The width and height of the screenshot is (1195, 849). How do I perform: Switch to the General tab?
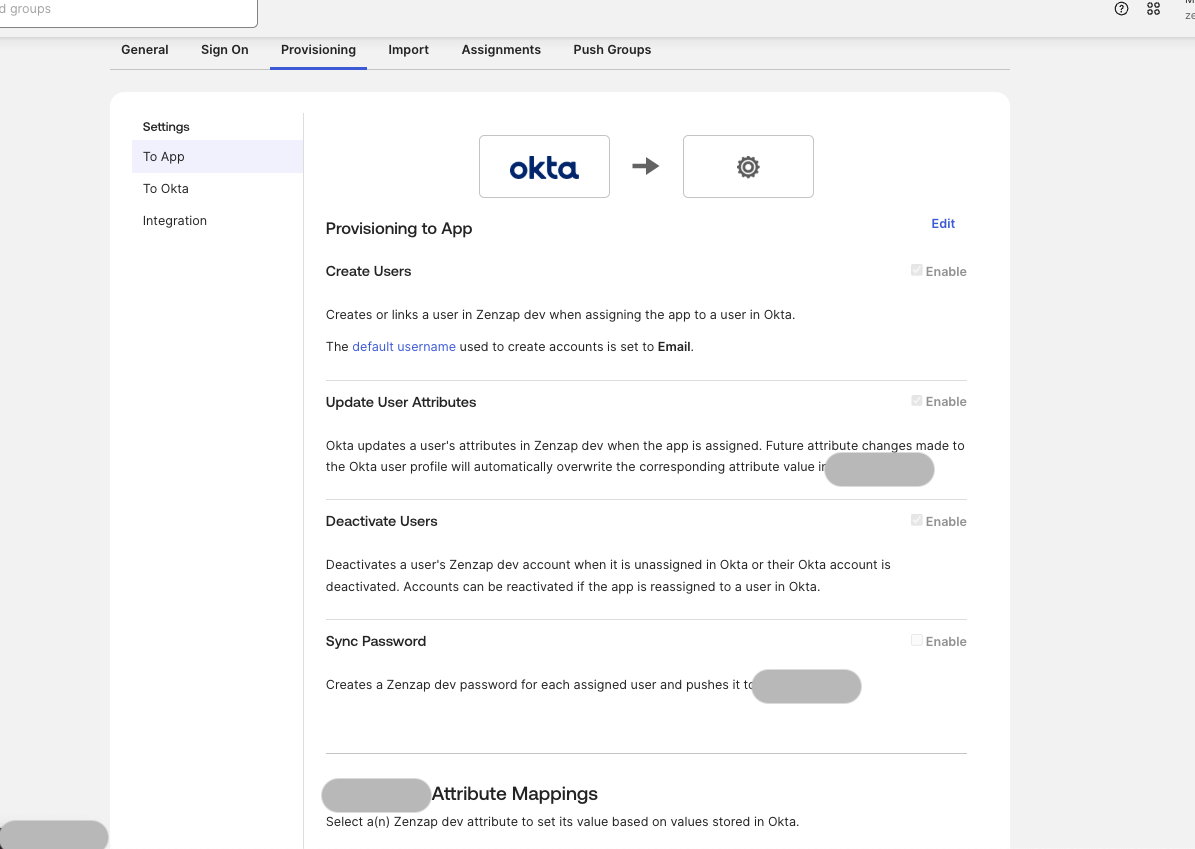[x=145, y=50]
